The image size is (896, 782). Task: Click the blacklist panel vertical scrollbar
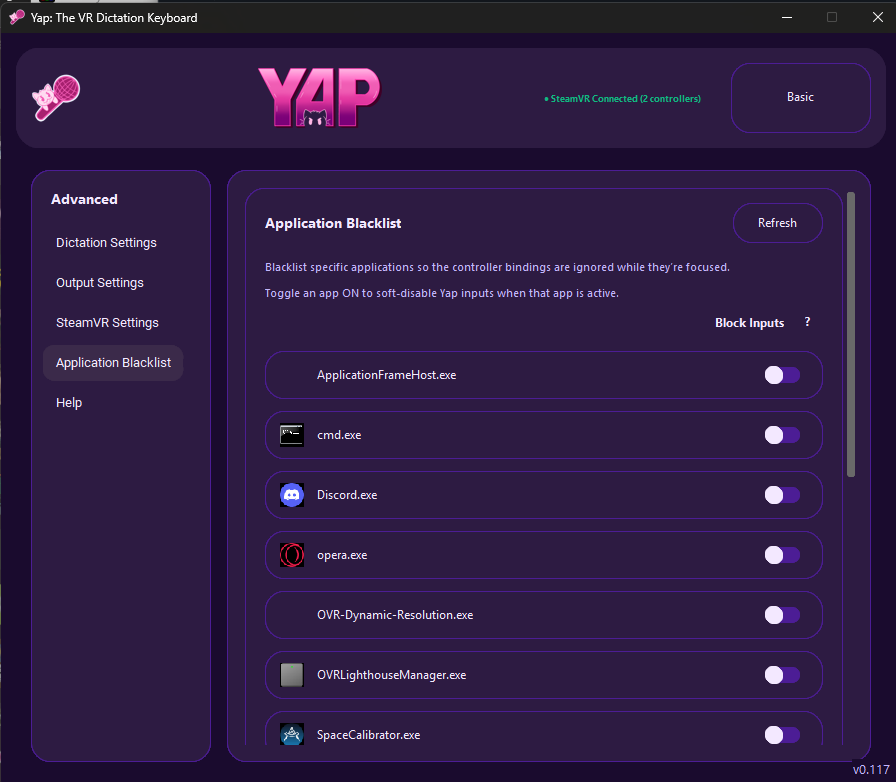(850, 334)
